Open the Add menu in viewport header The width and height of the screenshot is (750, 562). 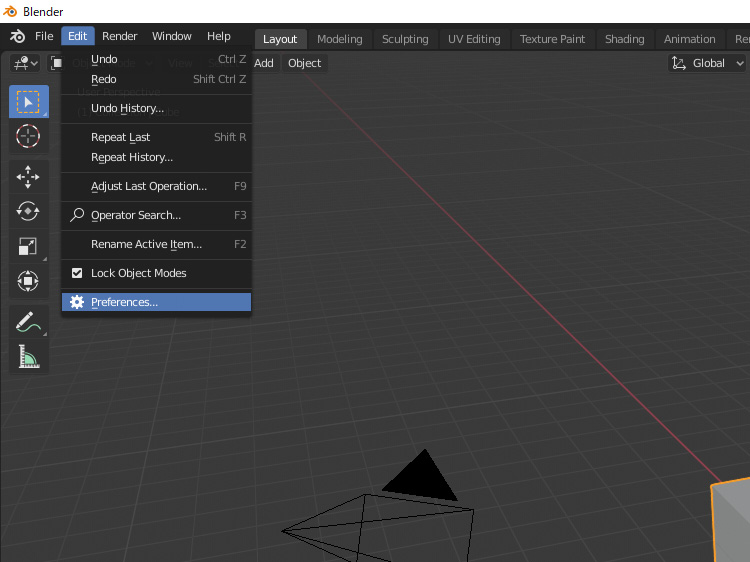click(x=264, y=63)
